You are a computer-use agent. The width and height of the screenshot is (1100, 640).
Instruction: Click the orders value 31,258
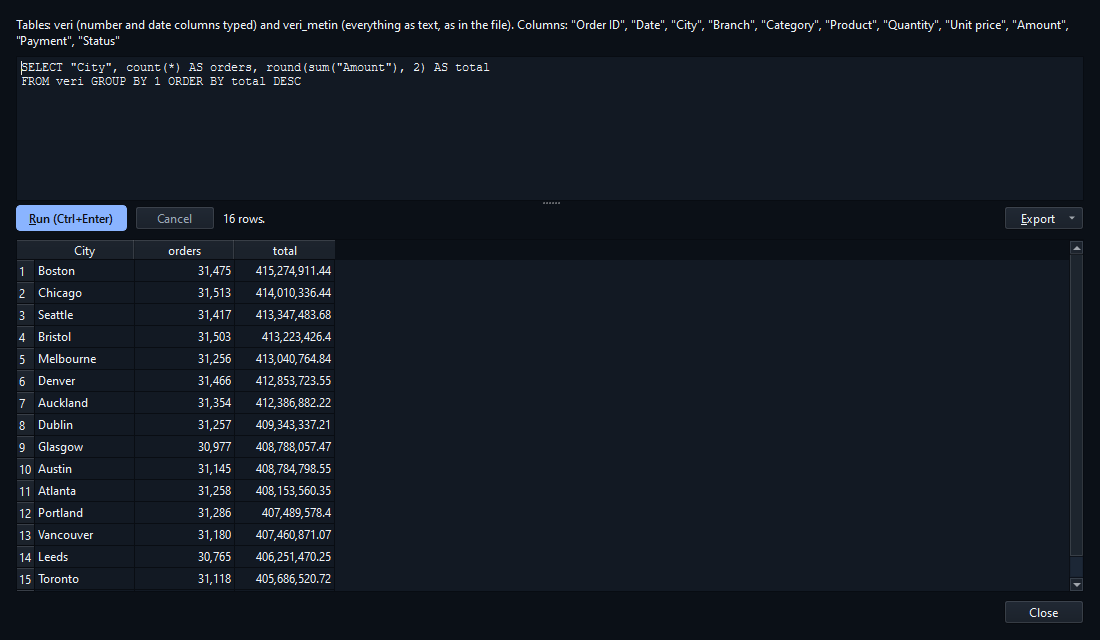click(x=185, y=491)
